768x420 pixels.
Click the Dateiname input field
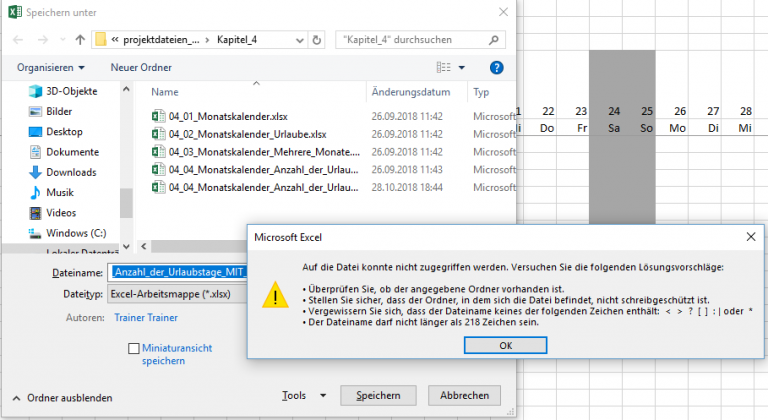point(177,272)
